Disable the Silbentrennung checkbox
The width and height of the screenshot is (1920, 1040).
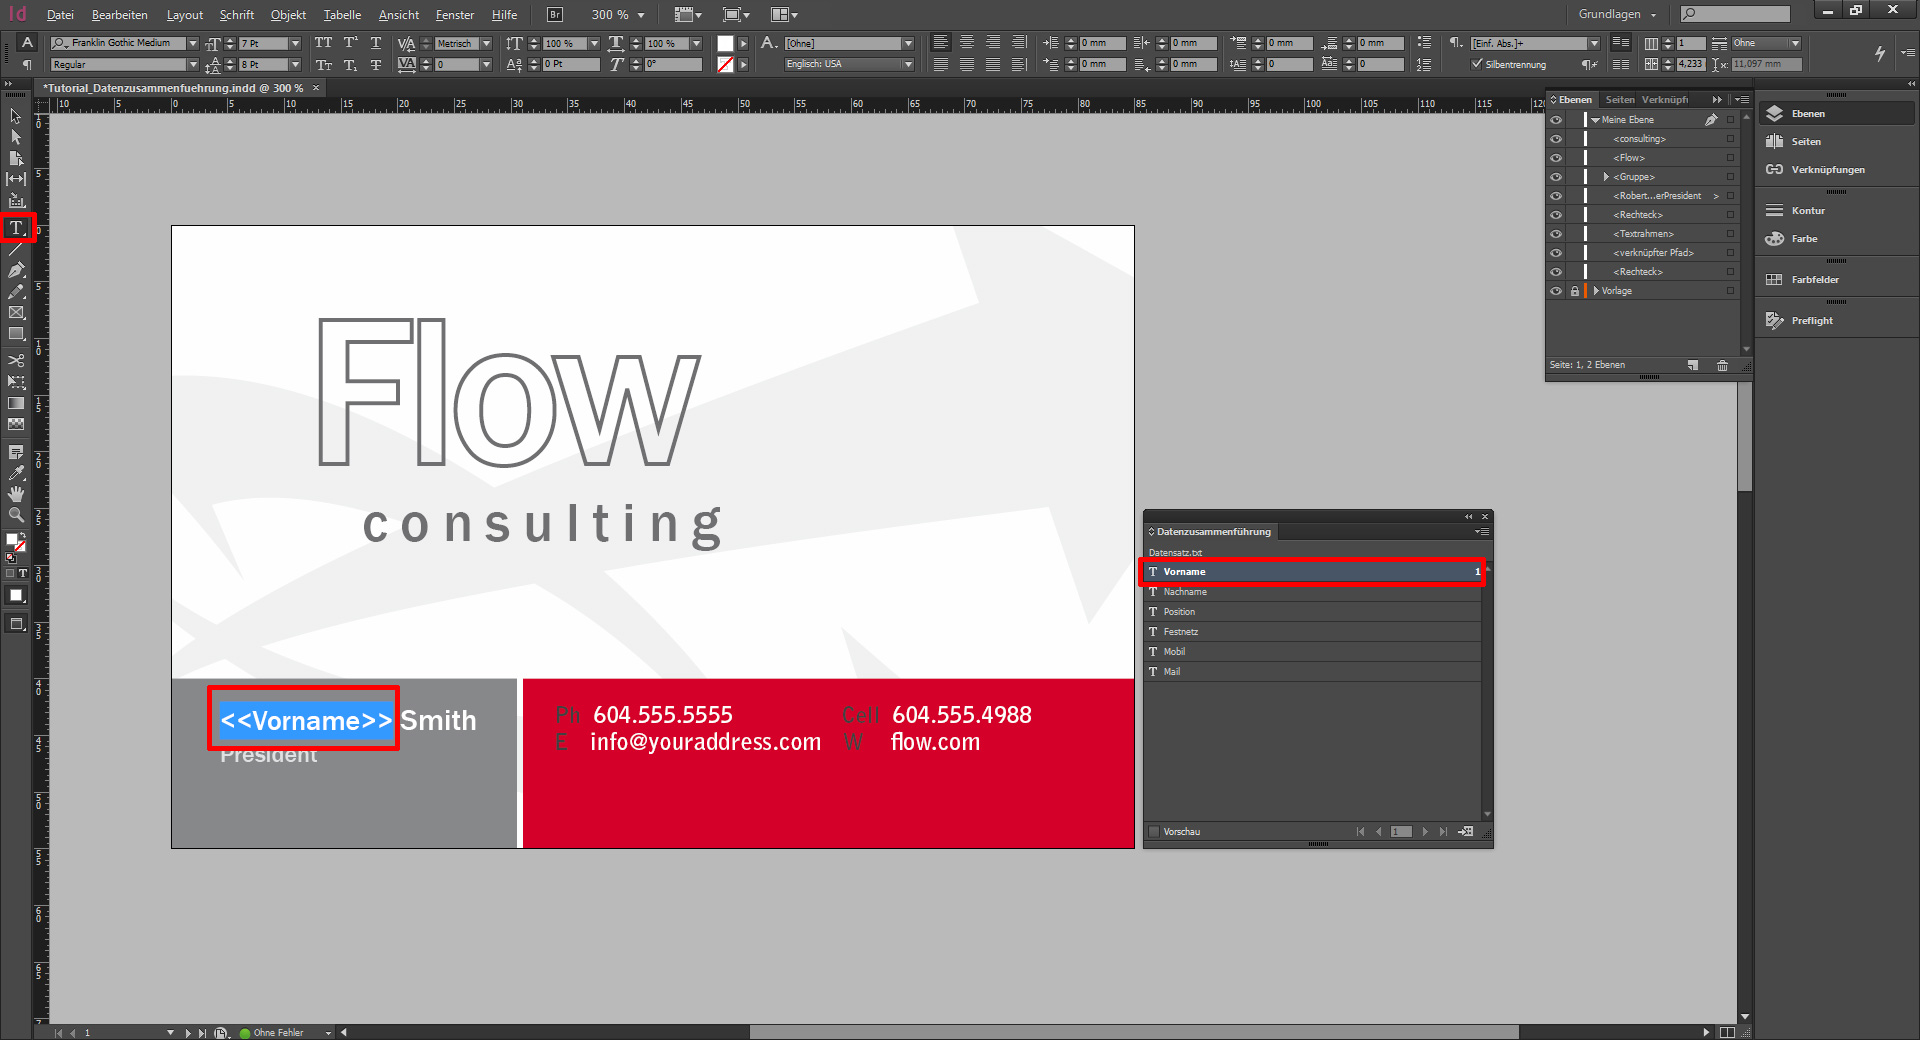click(x=1477, y=63)
